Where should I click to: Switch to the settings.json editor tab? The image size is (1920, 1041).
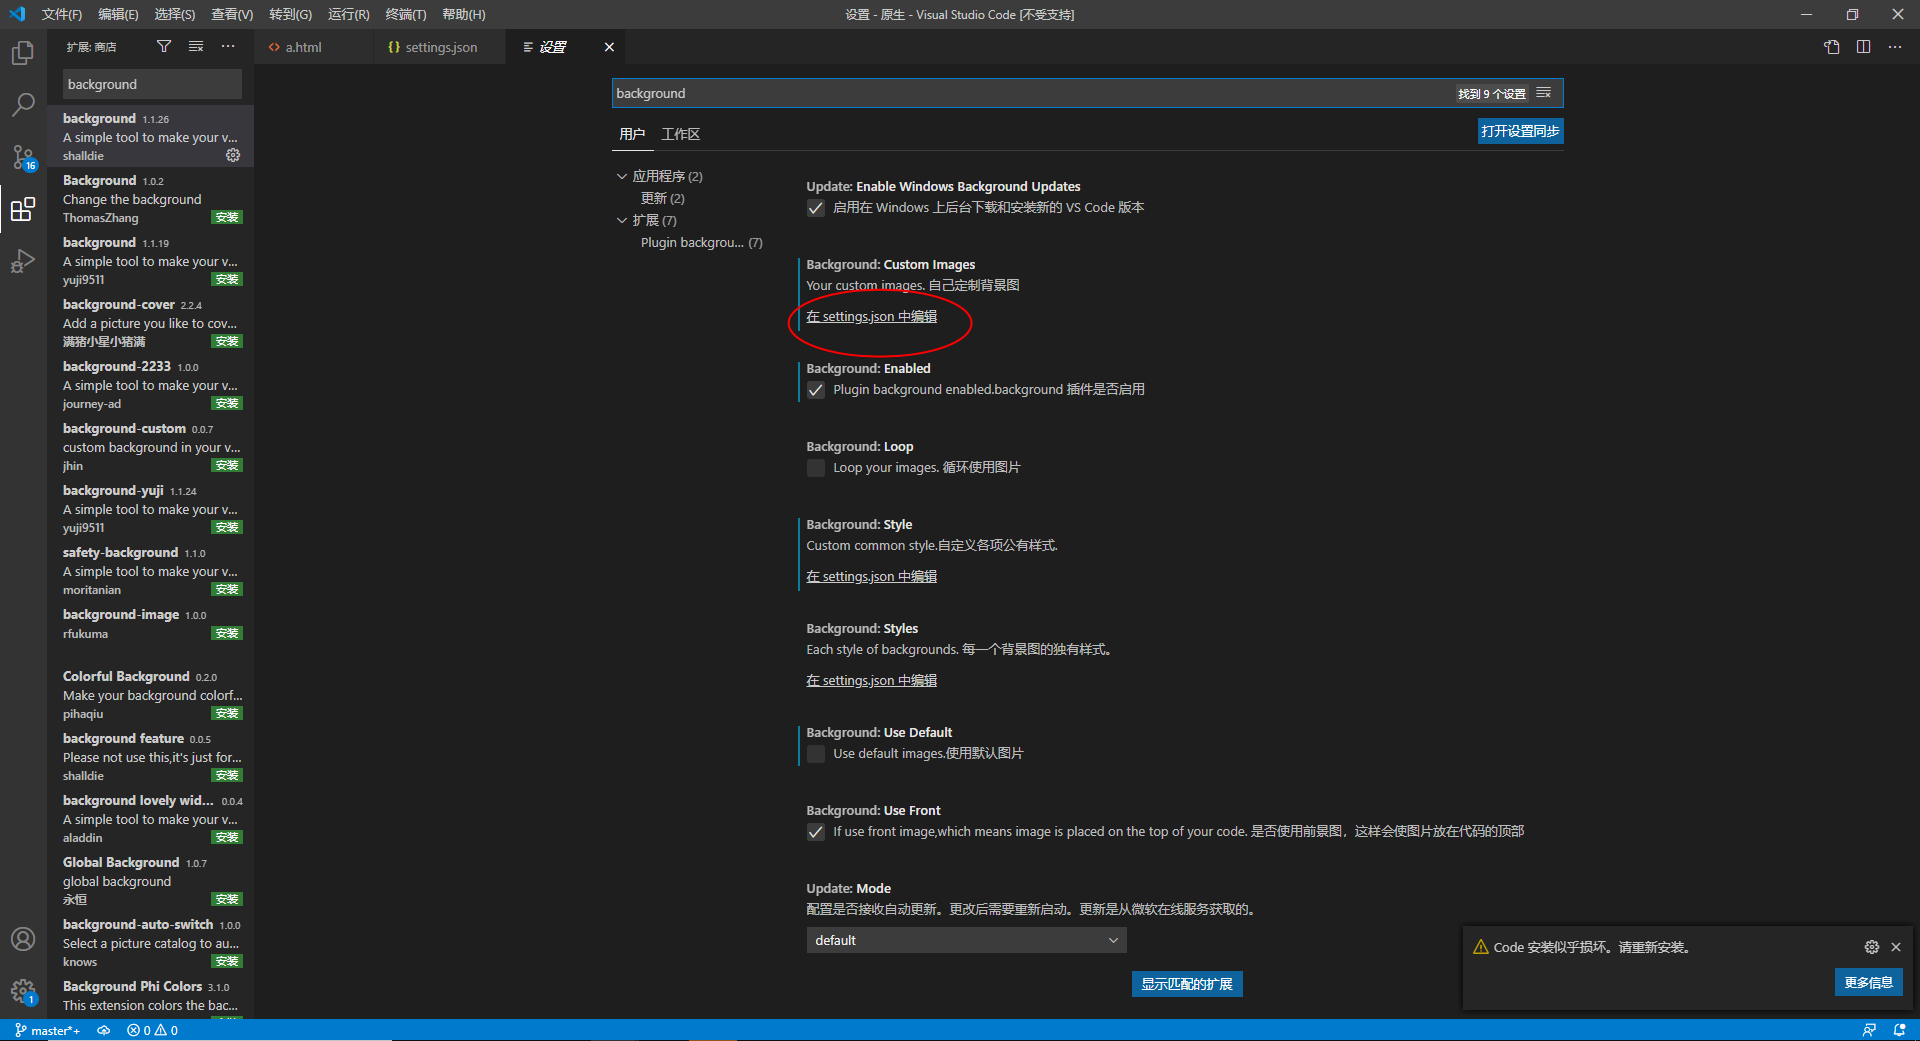[x=441, y=47]
